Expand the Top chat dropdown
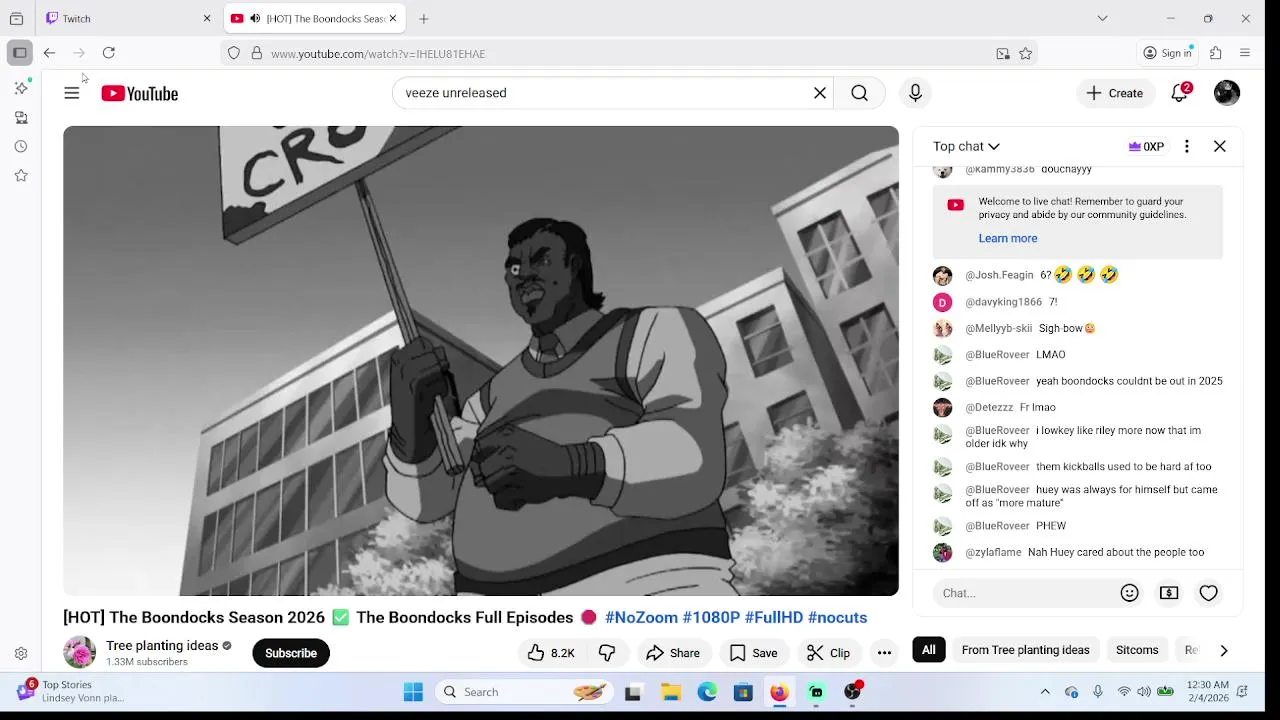The height and width of the screenshot is (720, 1280). (966, 146)
